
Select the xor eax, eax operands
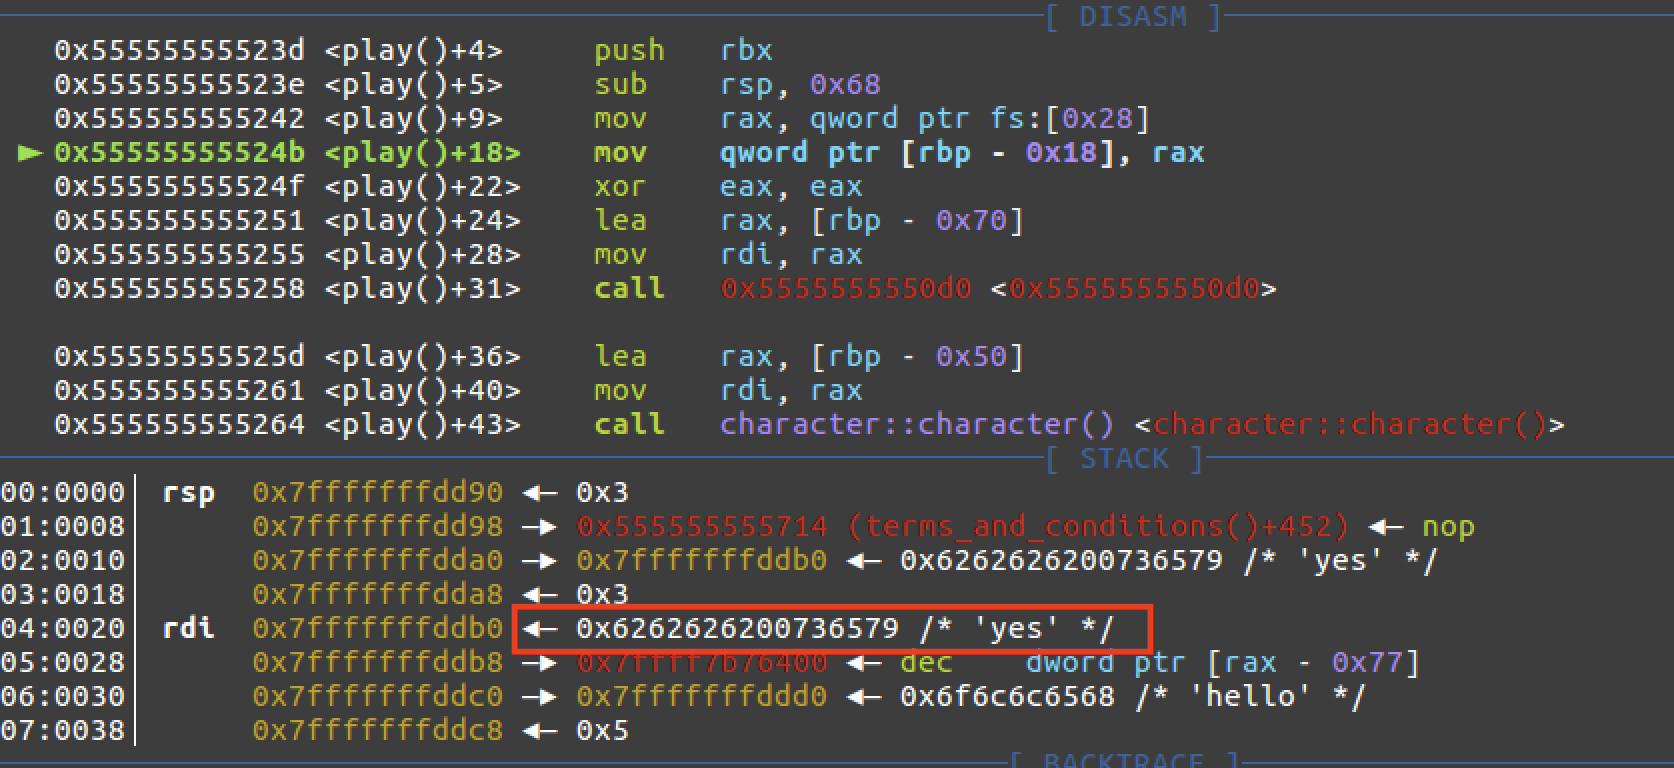[x=791, y=186]
